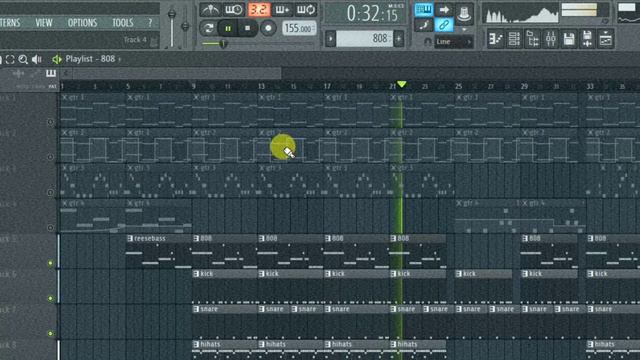Screen dimensions: 640x360
Task: Pause playback with the green pause button
Action: 228,28
